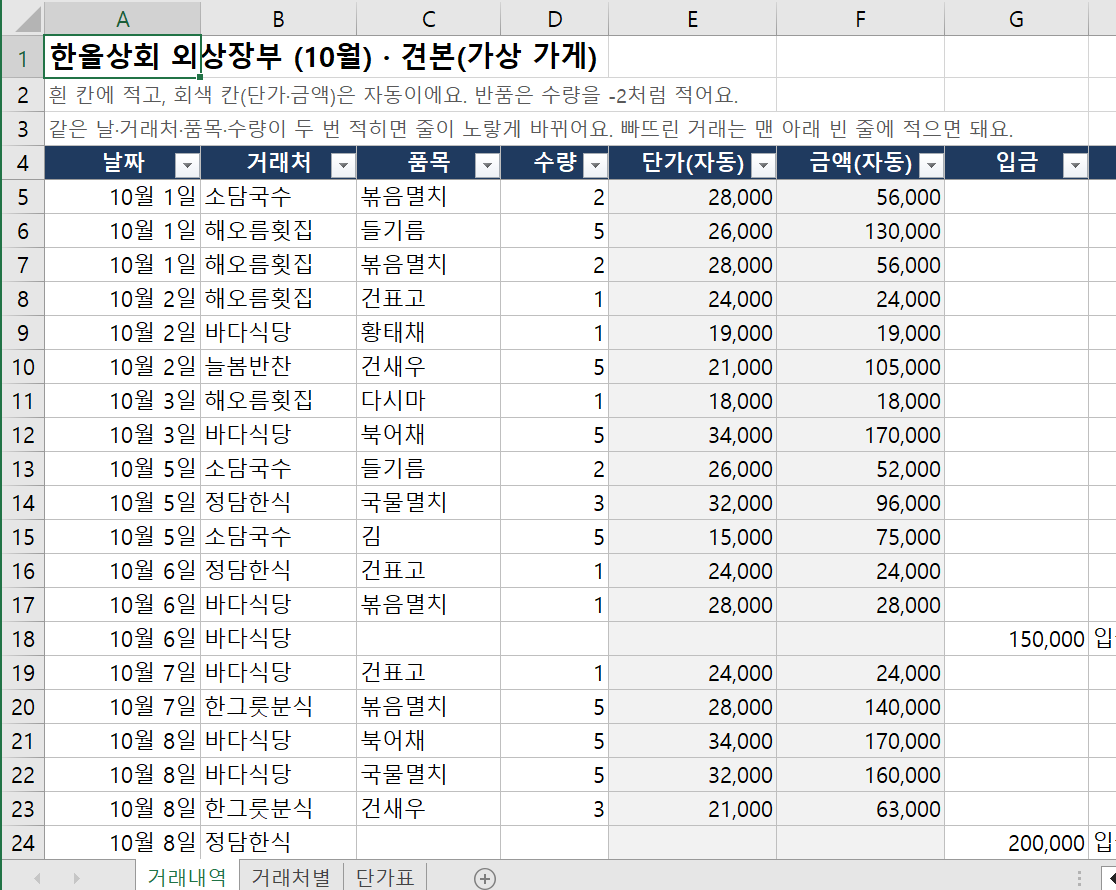This screenshot has height=890, width=1116.
Task: Select column G header
Action: tap(1016, 19)
